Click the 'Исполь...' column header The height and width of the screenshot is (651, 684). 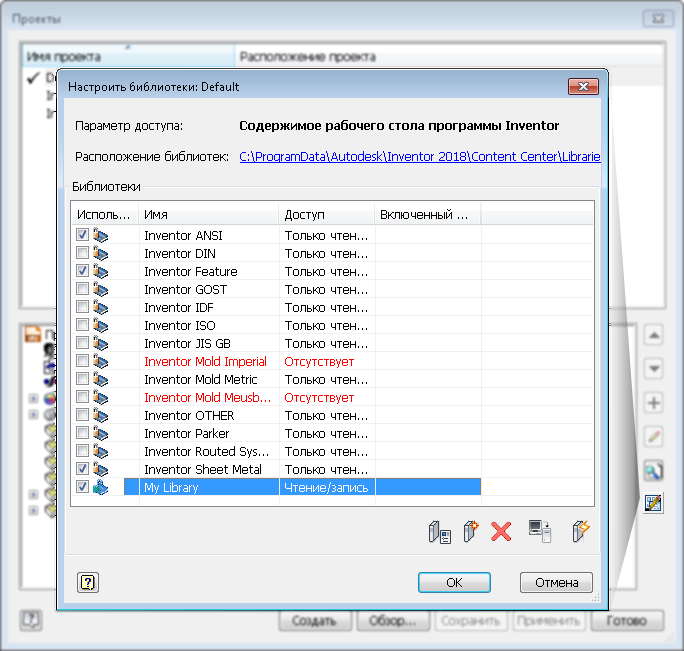(105, 214)
